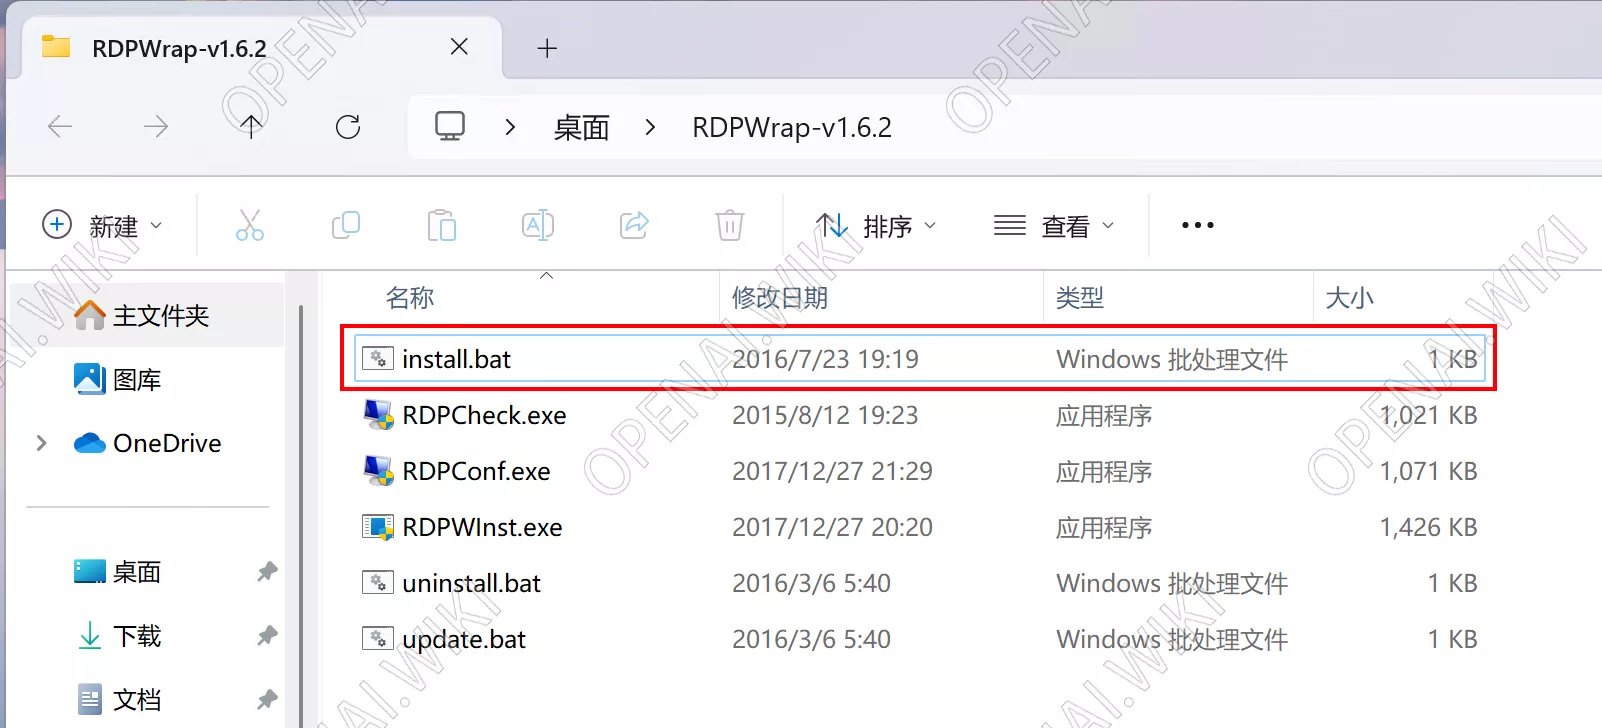Click the RDPWInst.exe installer icon
Screen dimensions: 1602x728
pyautogui.click(x=378, y=526)
